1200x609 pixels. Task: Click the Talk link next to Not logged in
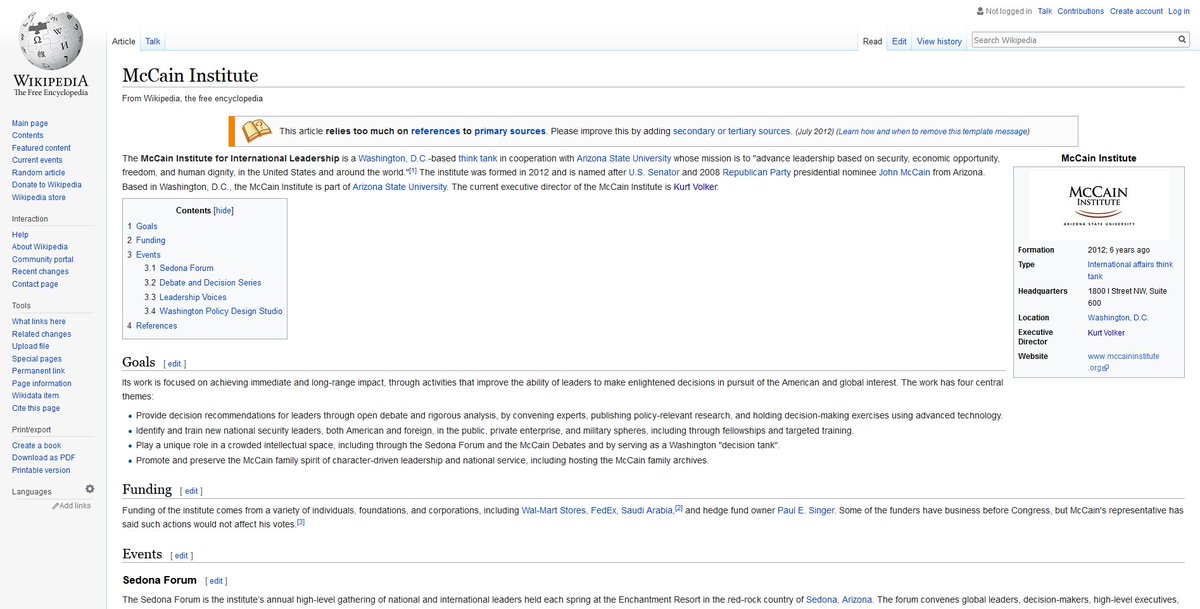[x=1045, y=11]
